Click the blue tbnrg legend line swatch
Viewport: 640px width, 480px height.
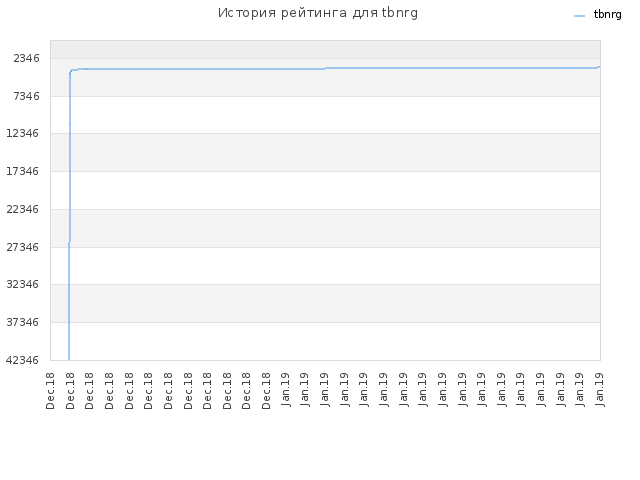tap(579, 16)
